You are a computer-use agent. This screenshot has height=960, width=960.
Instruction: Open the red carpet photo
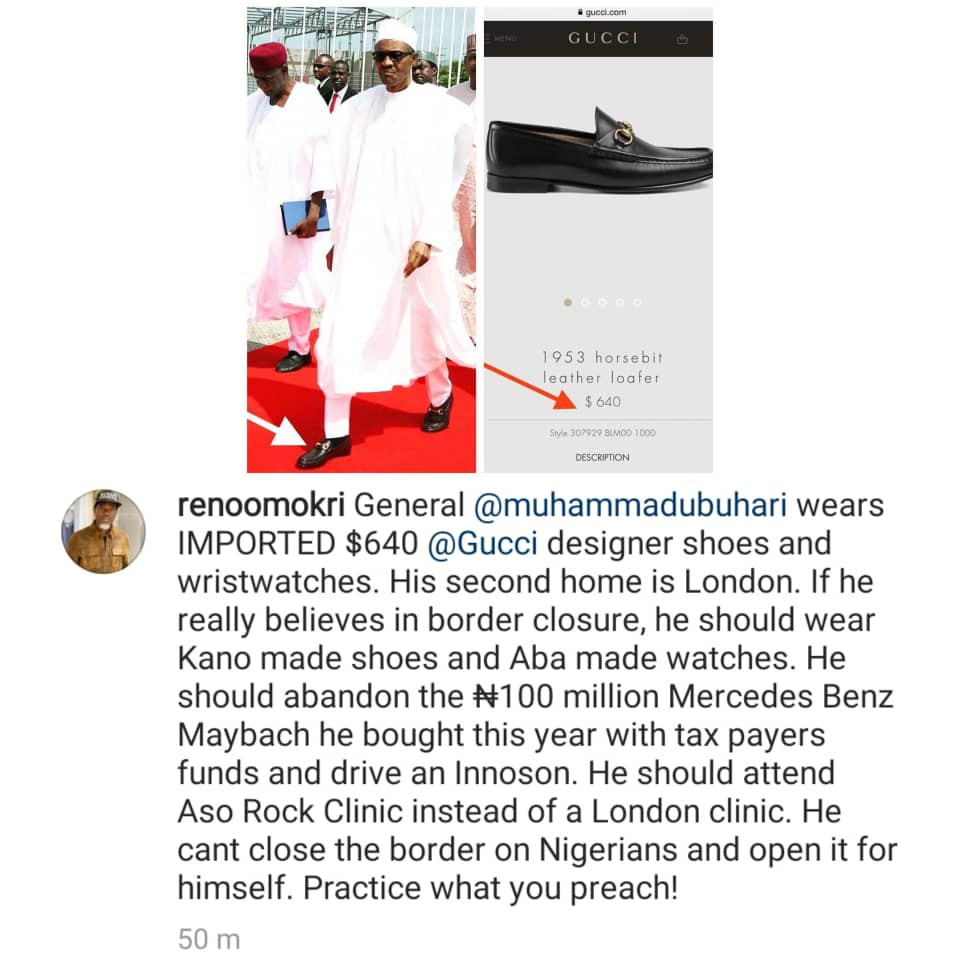coord(361,240)
